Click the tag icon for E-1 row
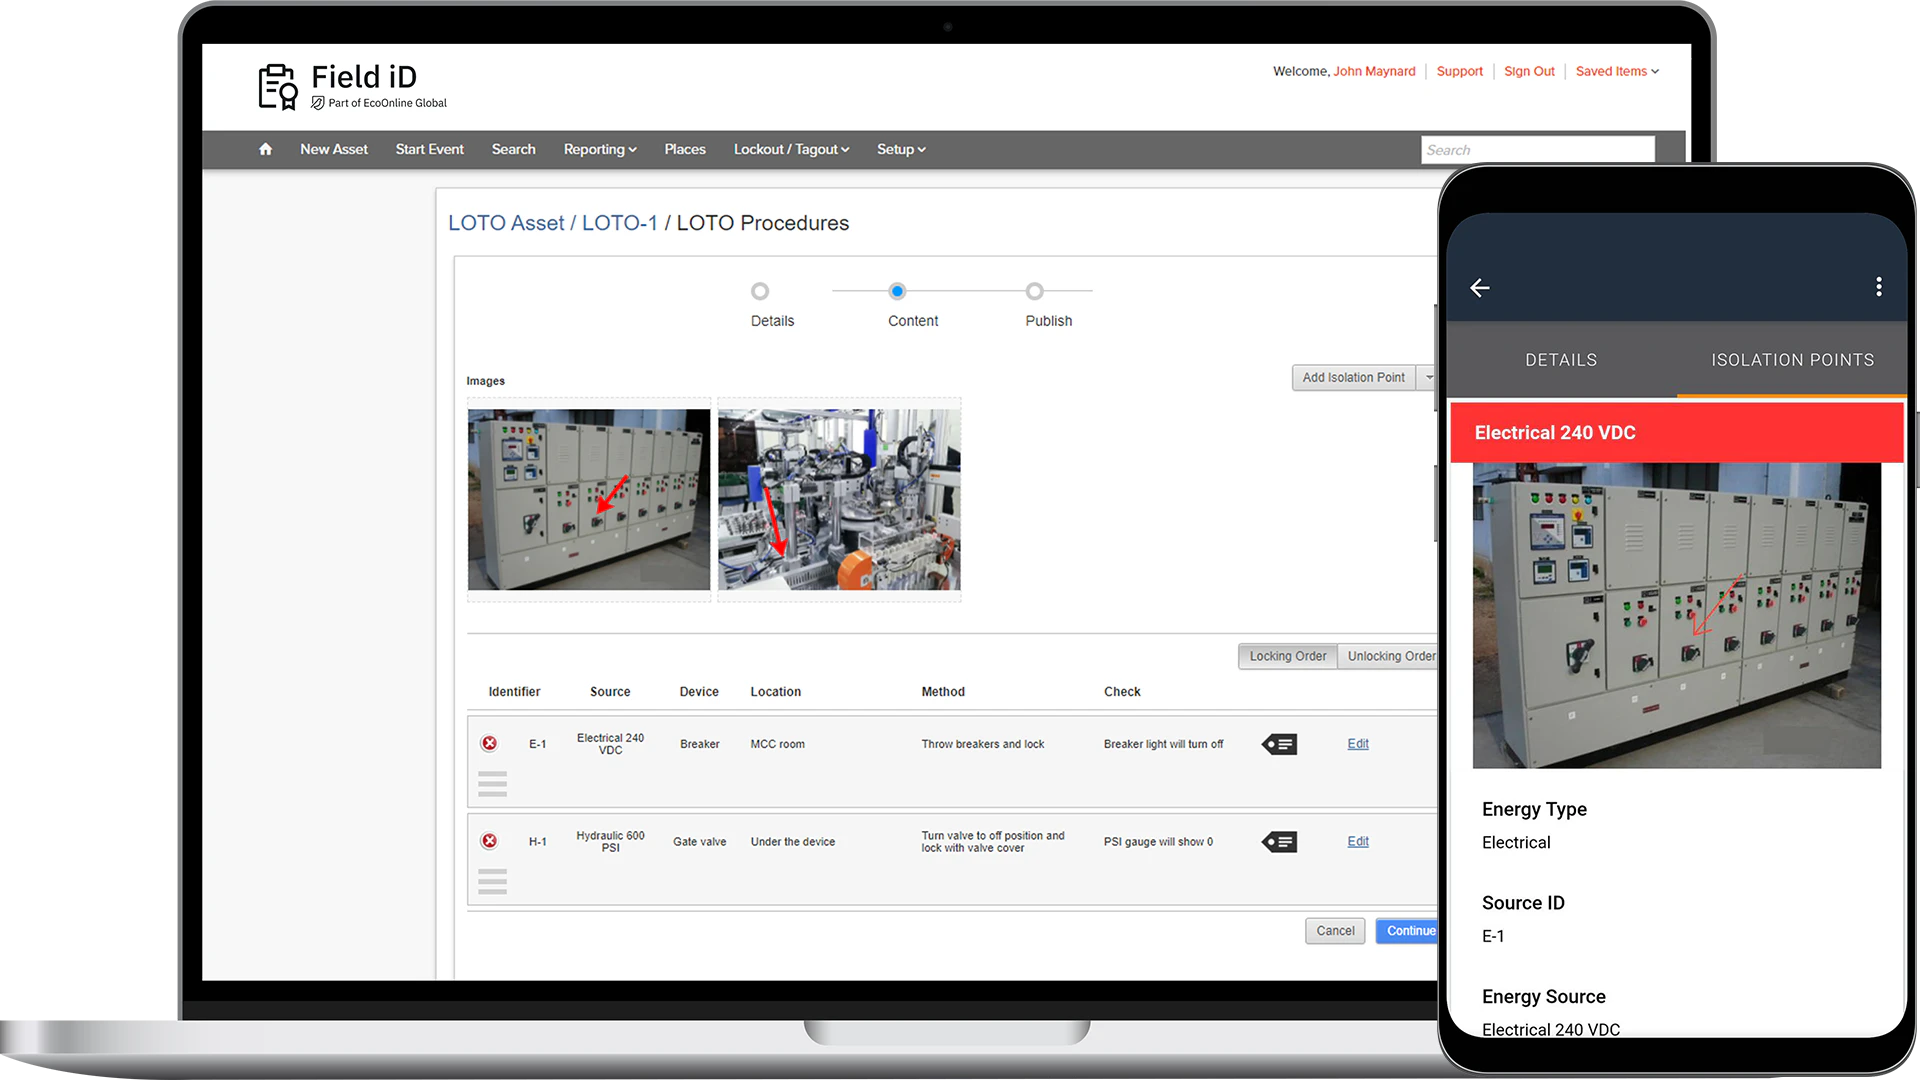The width and height of the screenshot is (1920, 1080). [x=1279, y=744]
